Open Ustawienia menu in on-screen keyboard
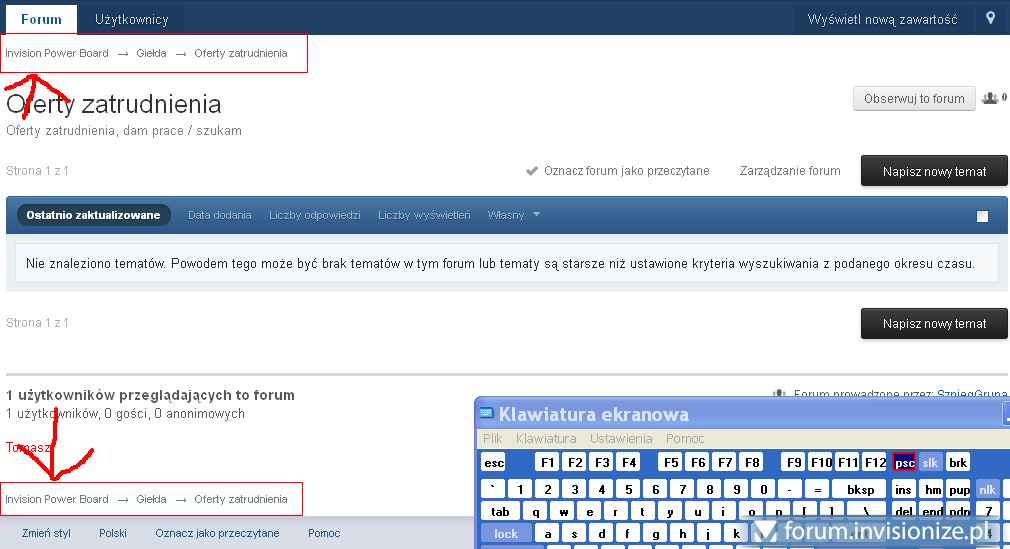The height and width of the screenshot is (549, 1010). [x=621, y=439]
